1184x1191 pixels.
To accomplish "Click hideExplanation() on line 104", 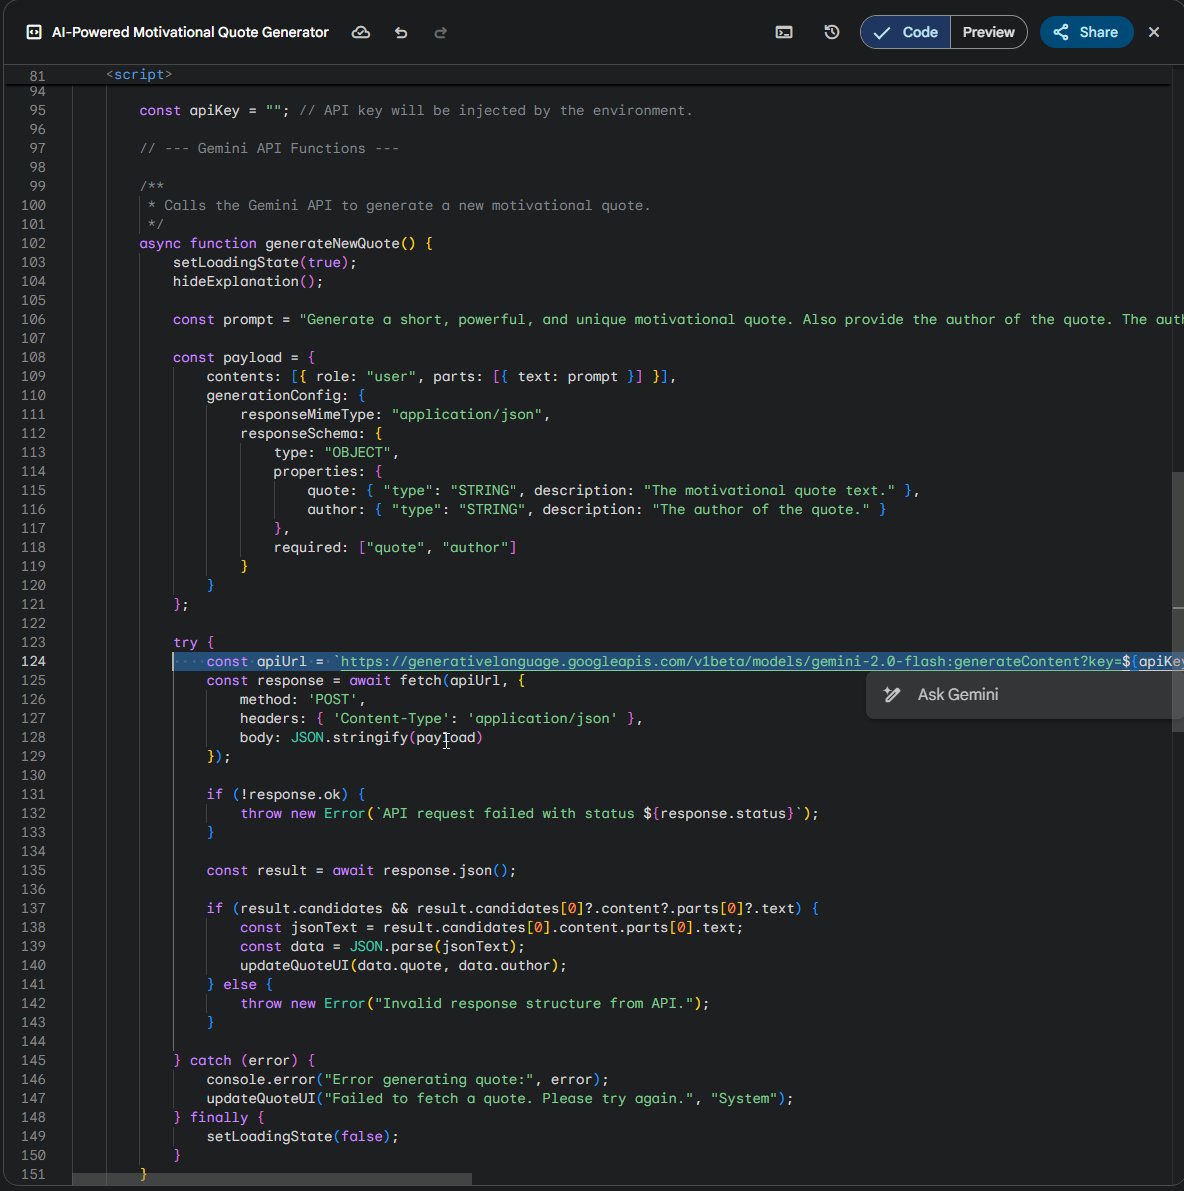I will click(248, 281).
